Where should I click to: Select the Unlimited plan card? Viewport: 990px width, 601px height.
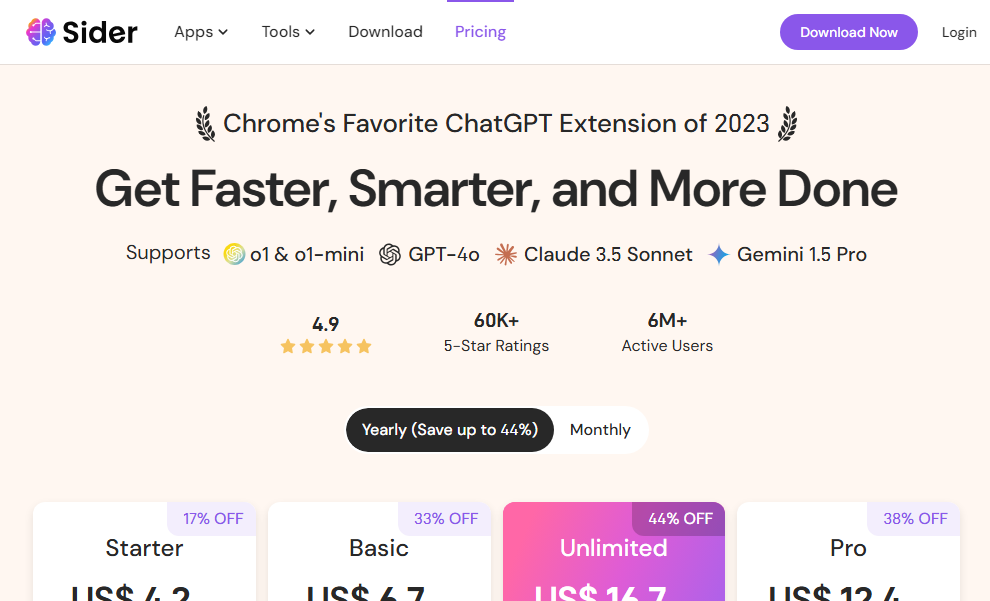[x=614, y=552]
